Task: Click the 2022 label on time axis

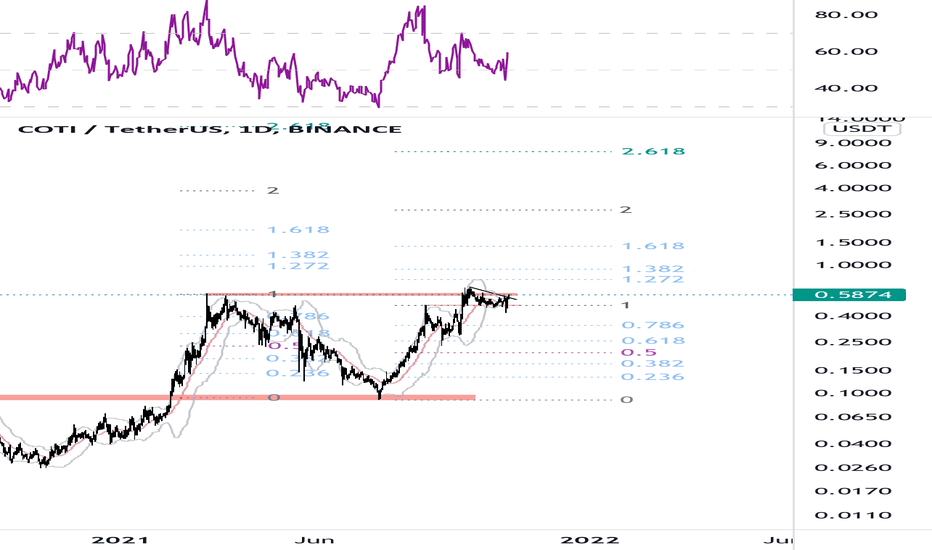Action: 590,540
